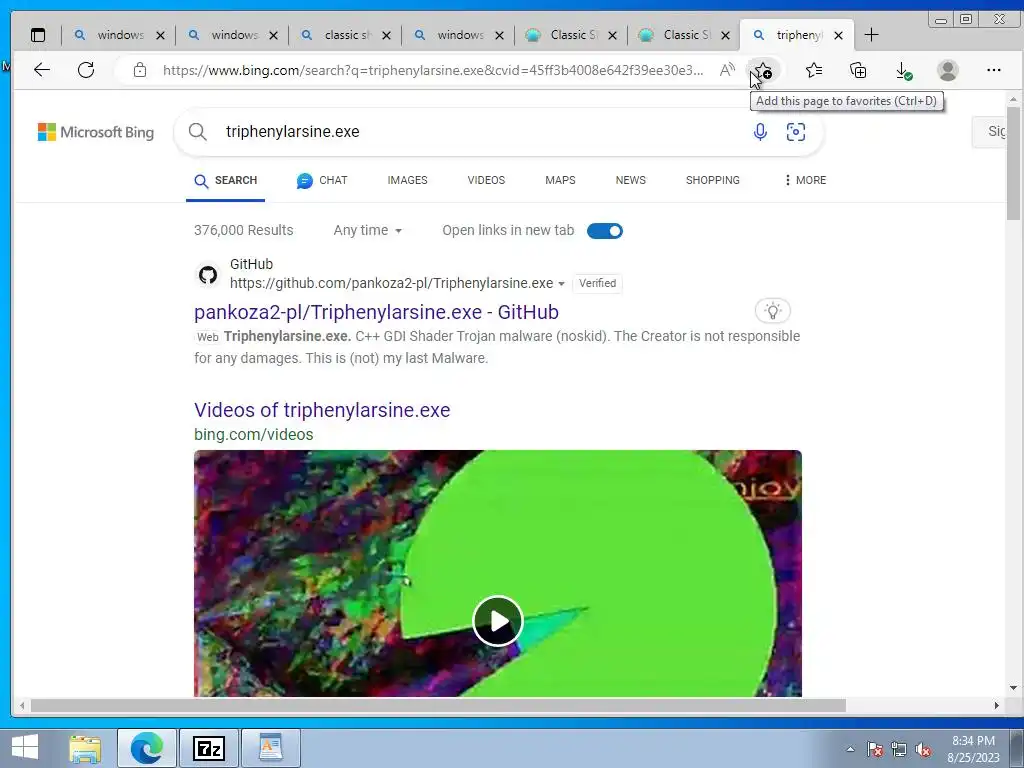Click Microsoft Edge taskbar icon
The image size is (1024, 768).
click(x=147, y=748)
